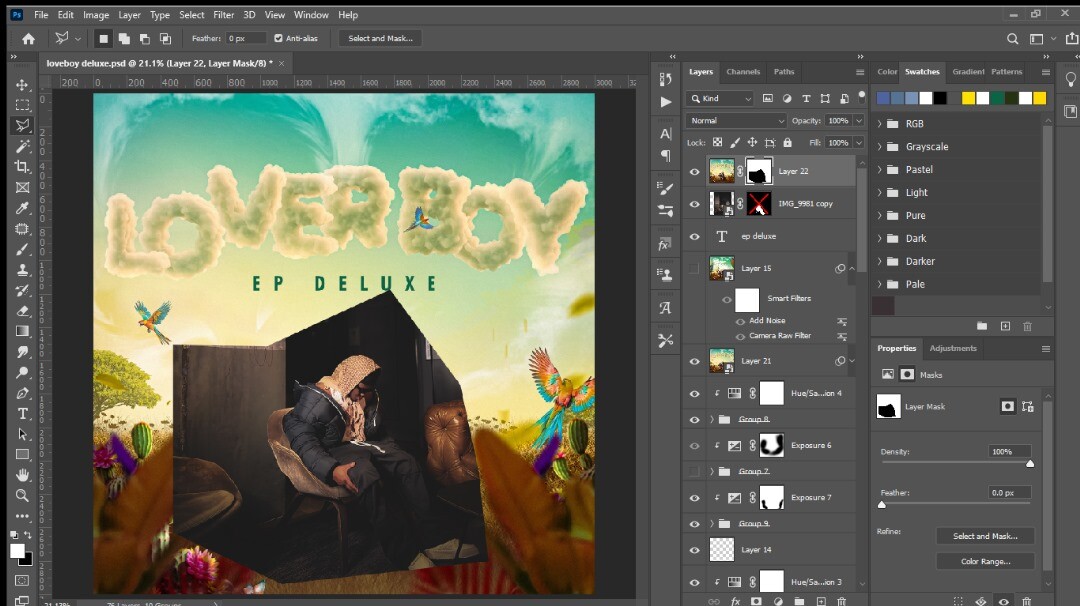Click the Character panel icon
This screenshot has width=1080, height=606.
665,134
